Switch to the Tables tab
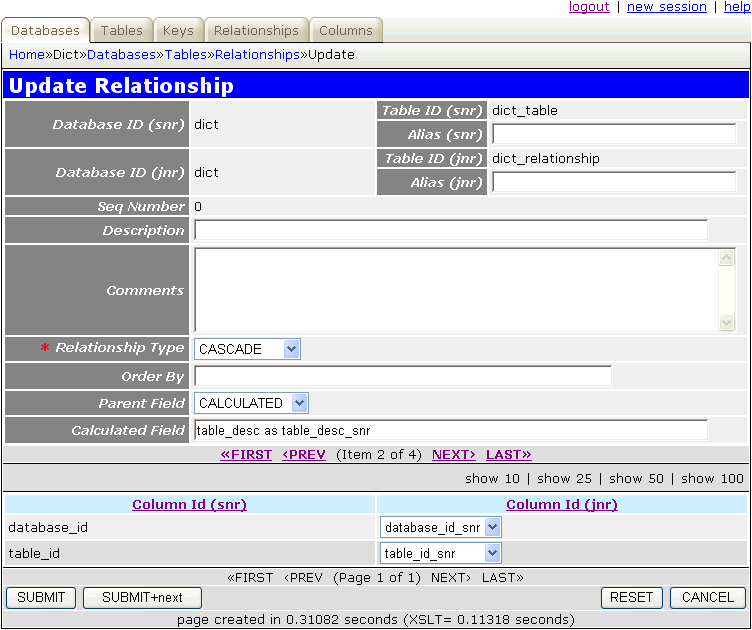 [x=121, y=30]
